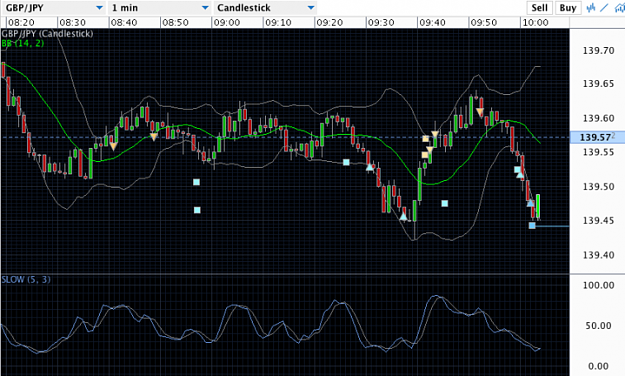Click the orange down-triangle marker near 08:46
Screen dimensions: 625x376
click(x=154, y=137)
